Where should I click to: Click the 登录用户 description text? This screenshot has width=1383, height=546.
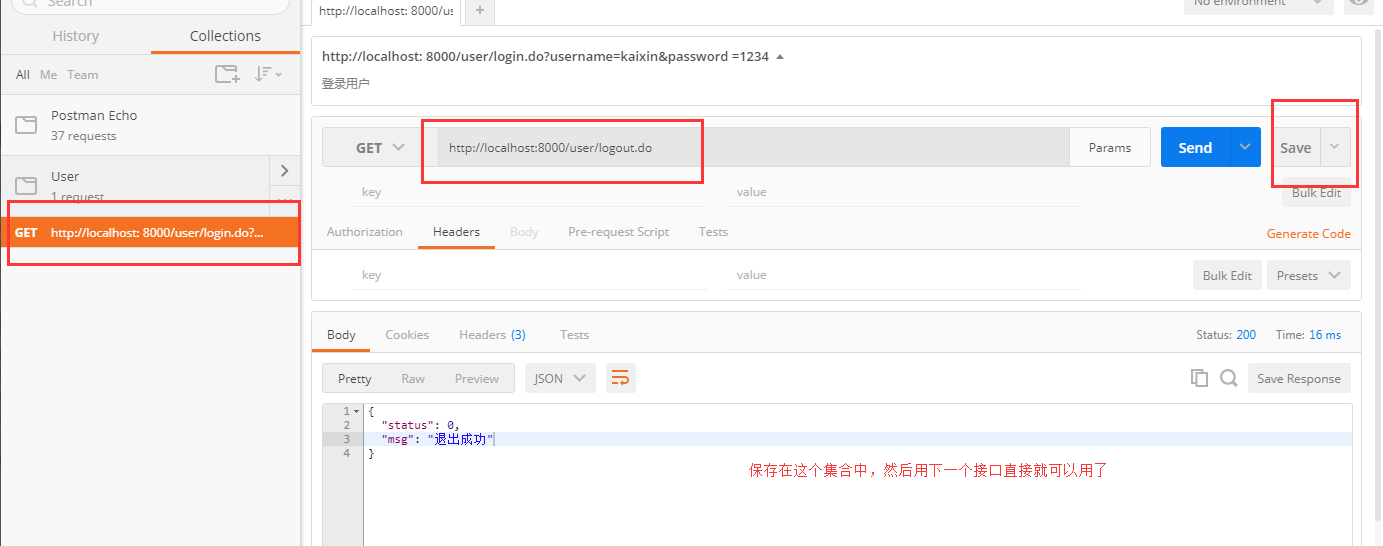(346, 83)
